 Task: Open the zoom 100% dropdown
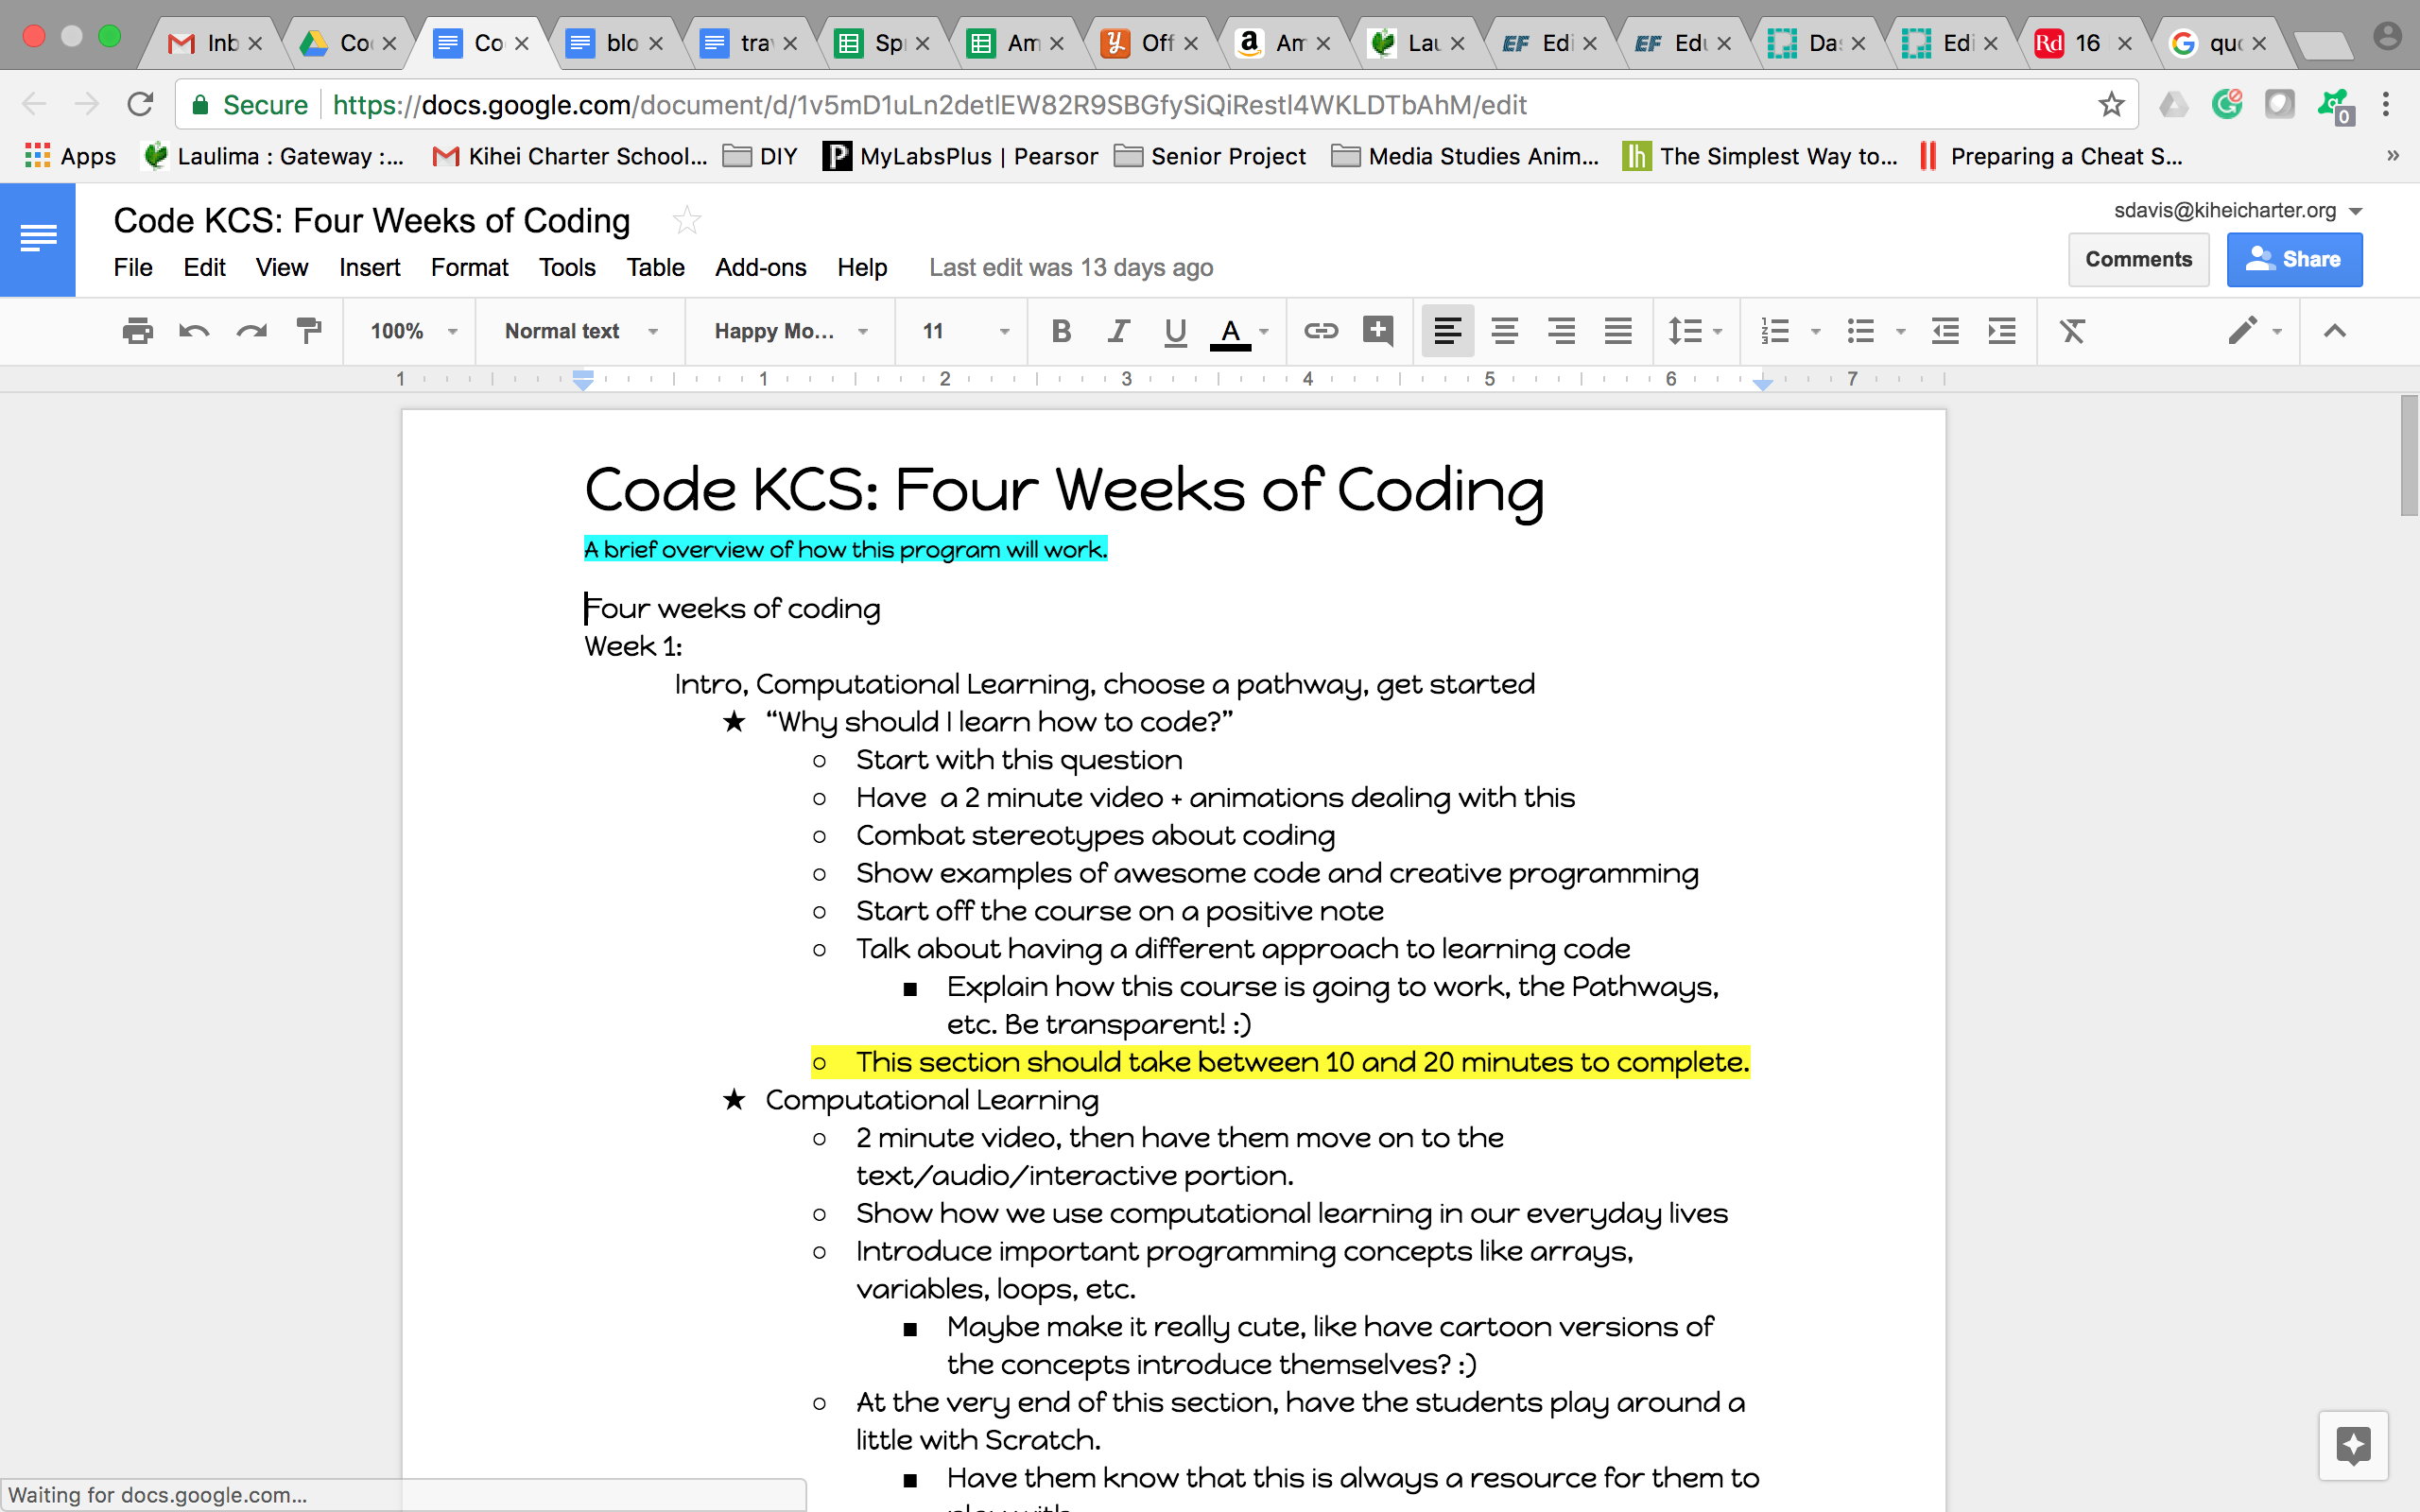click(x=413, y=331)
